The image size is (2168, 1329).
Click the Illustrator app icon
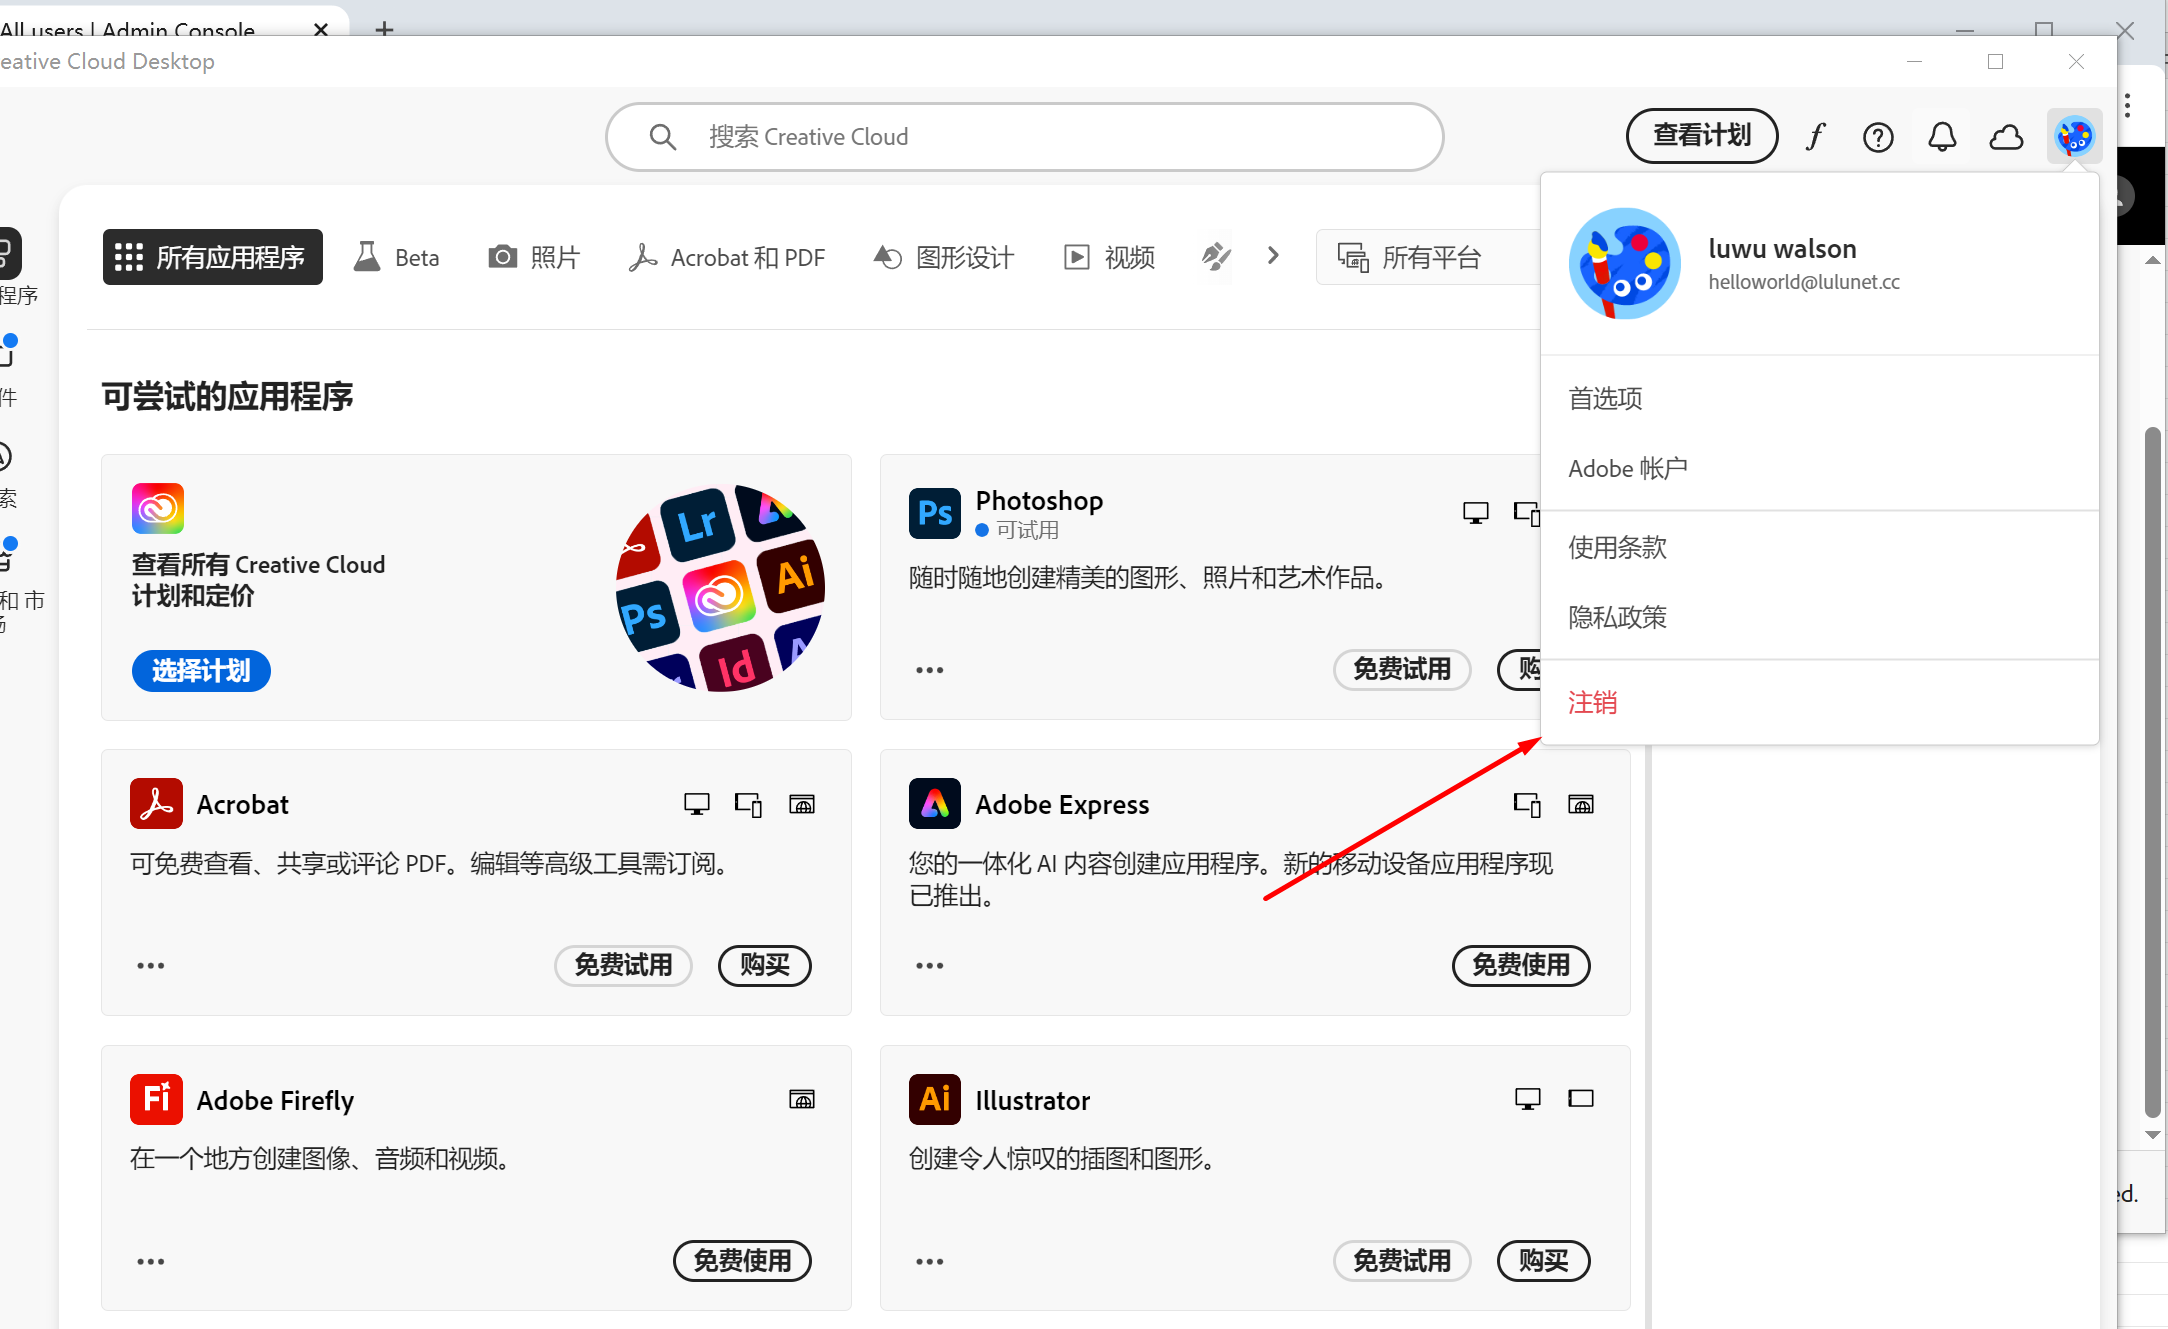tap(934, 1099)
